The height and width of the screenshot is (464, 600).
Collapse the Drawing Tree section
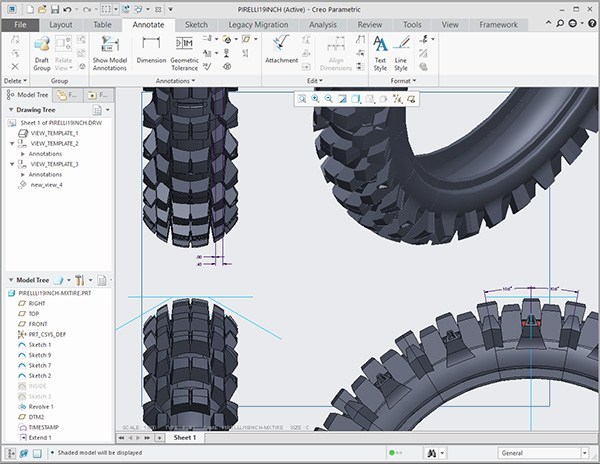(x=10, y=109)
